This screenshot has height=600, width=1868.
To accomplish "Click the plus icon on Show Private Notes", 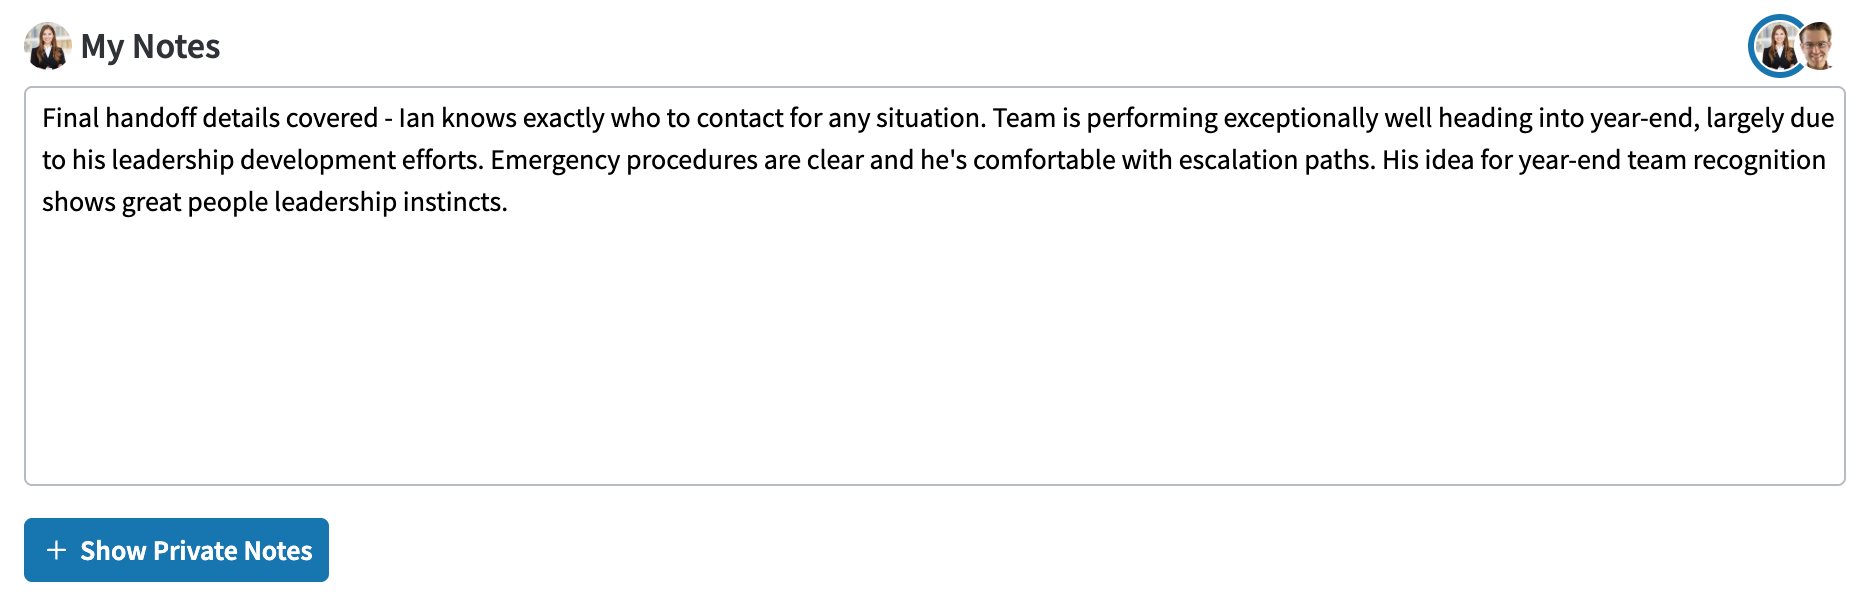I will pyautogui.click(x=57, y=550).
